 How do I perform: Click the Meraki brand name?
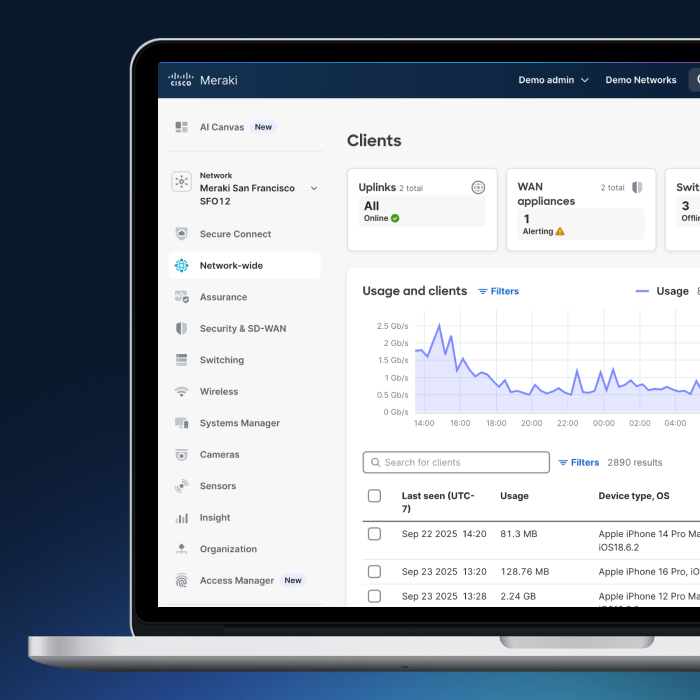click(219, 80)
